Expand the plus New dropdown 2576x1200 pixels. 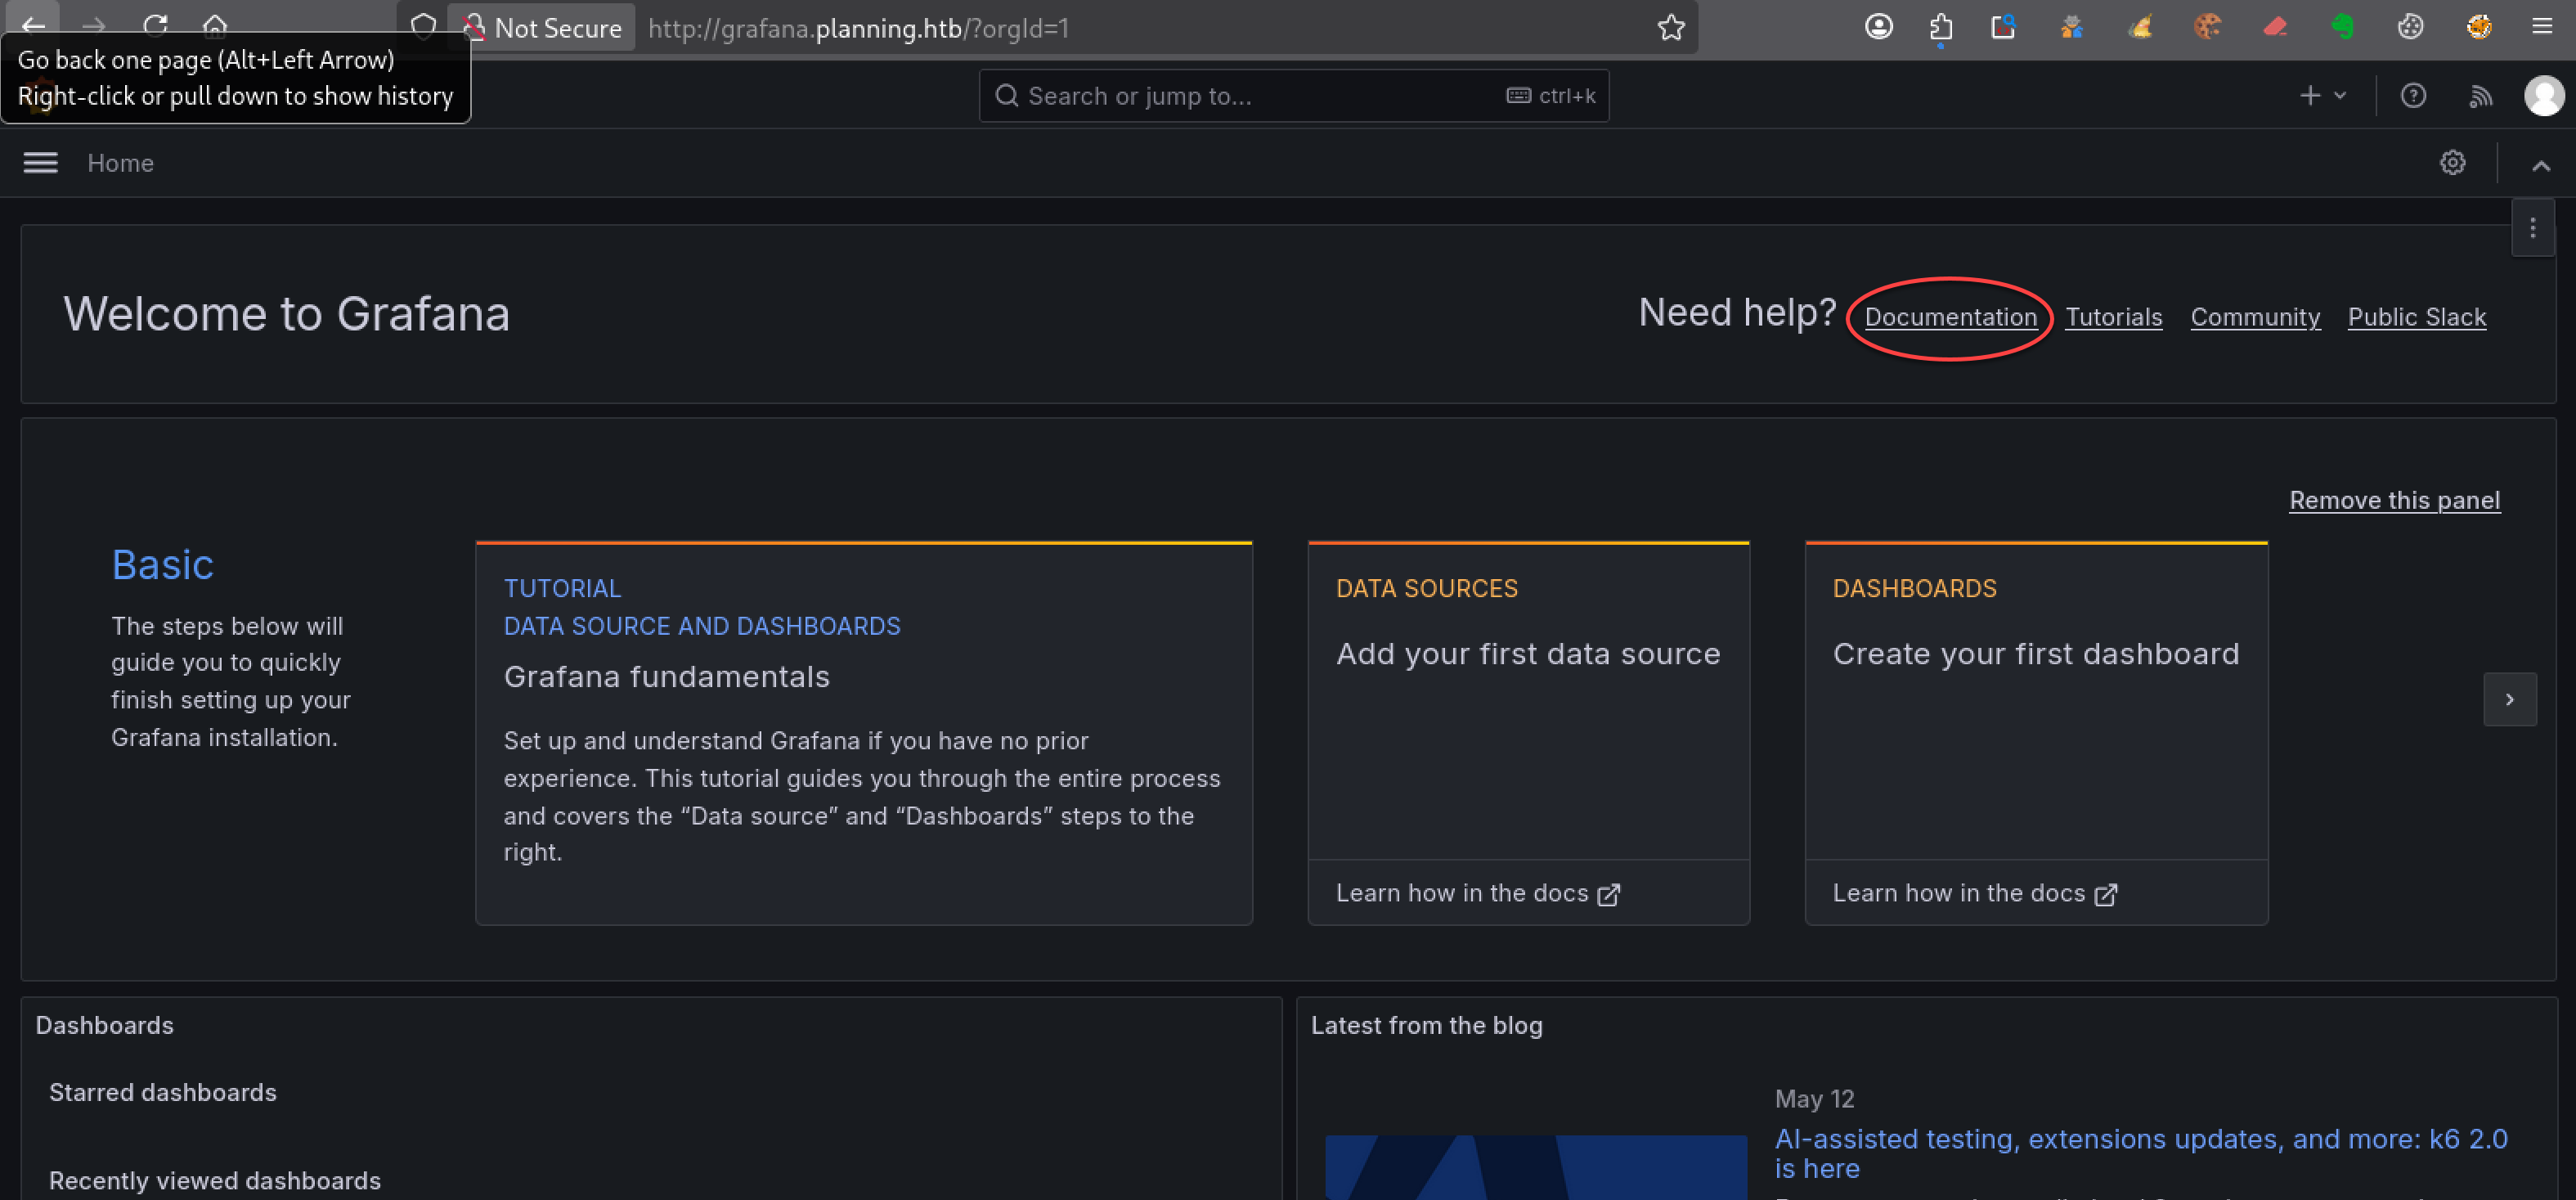(2322, 96)
